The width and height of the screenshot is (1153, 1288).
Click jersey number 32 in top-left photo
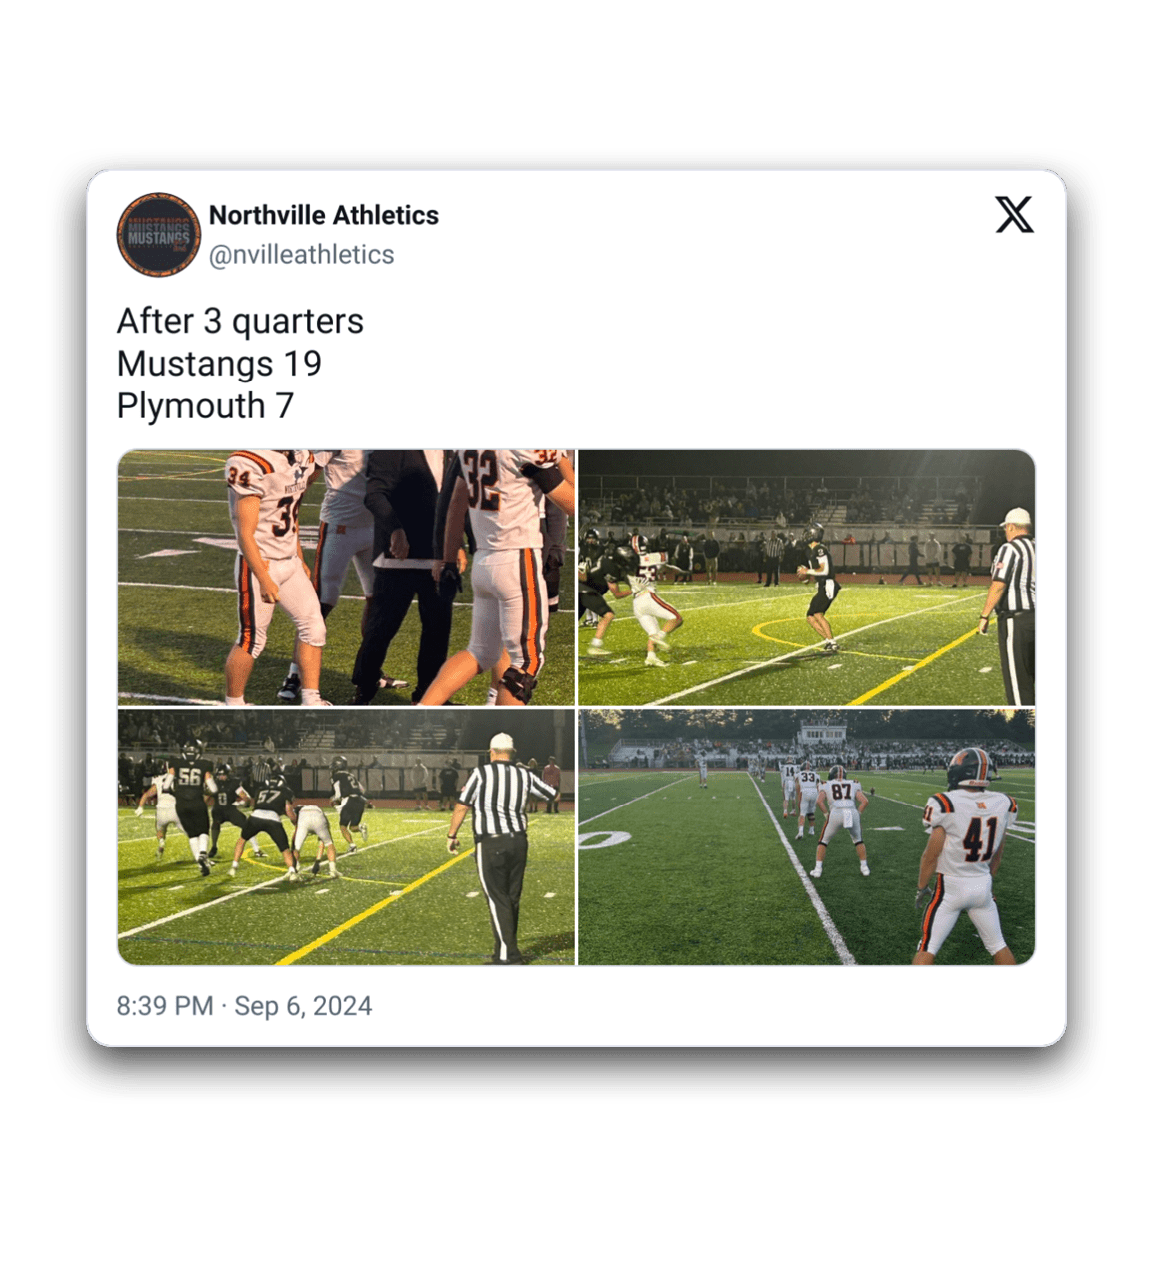click(x=481, y=479)
